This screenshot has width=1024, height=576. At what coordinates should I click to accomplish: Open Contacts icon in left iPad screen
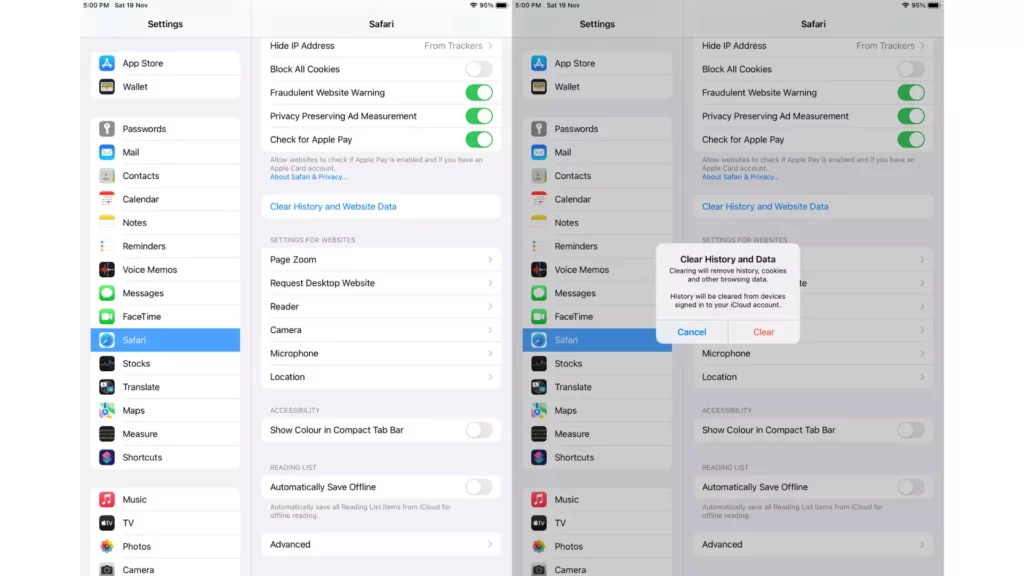click(x=106, y=176)
